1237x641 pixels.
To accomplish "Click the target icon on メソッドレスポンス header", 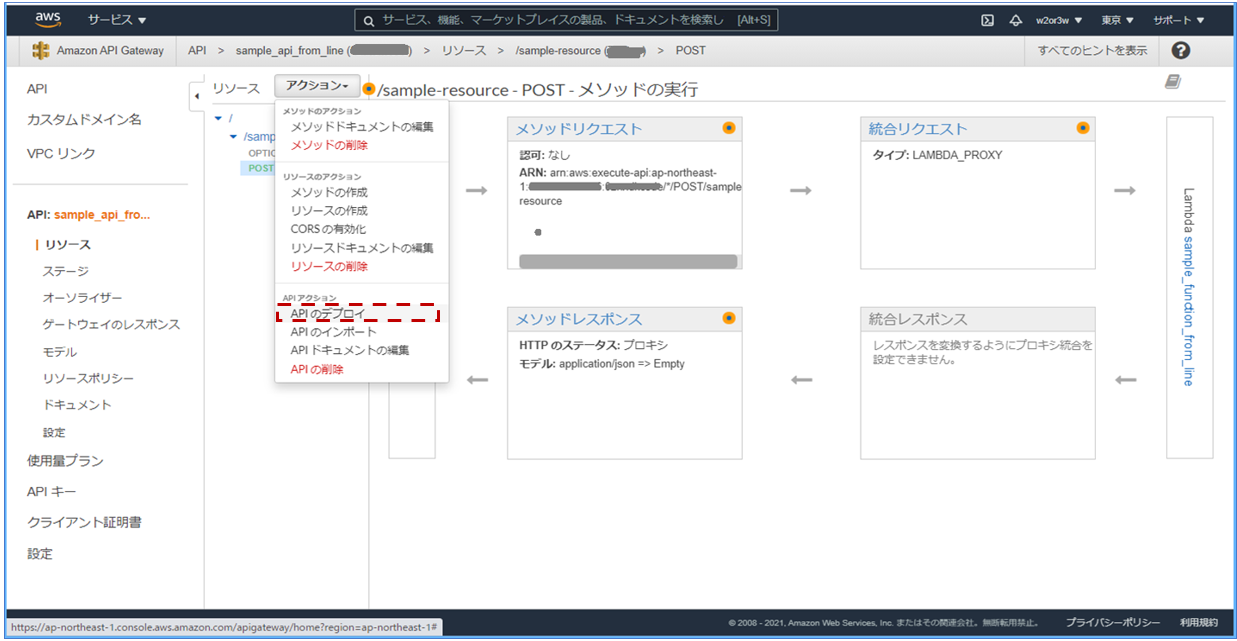I will click(x=729, y=318).
